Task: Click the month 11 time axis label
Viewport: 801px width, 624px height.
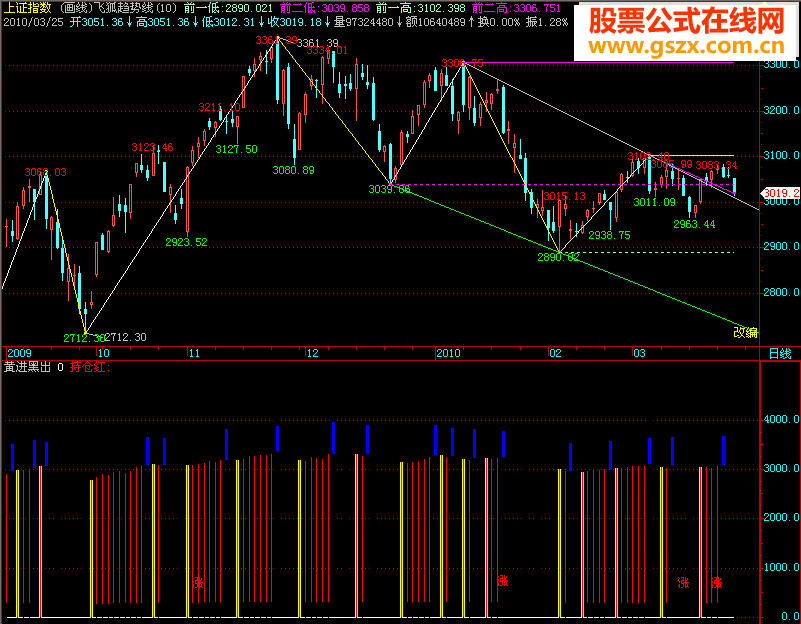Action: [x=194, y=353]
